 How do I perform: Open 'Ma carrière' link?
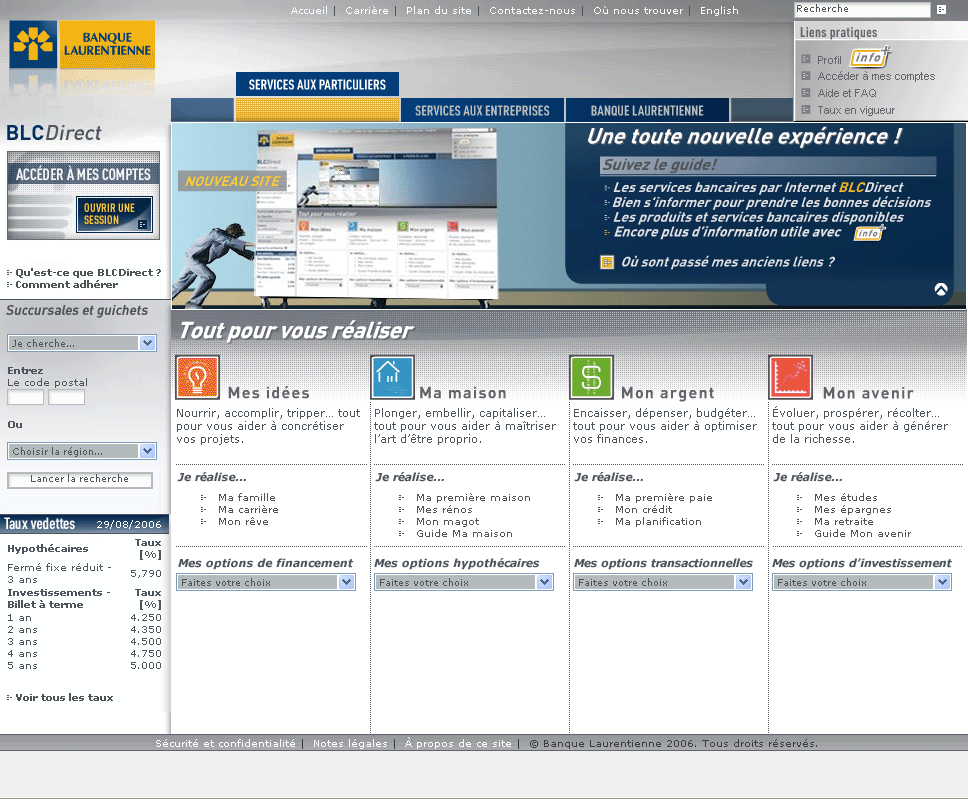click(248, 509)
